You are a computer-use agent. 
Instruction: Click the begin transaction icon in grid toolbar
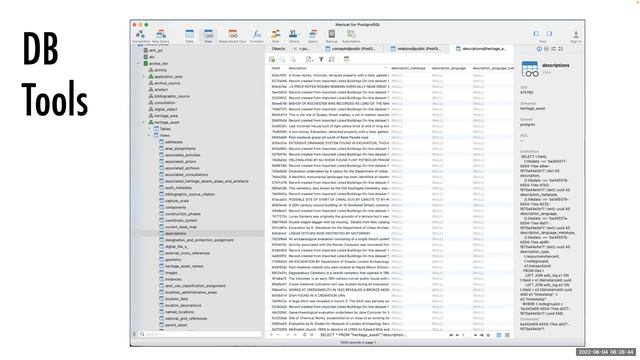click(272, 60)
